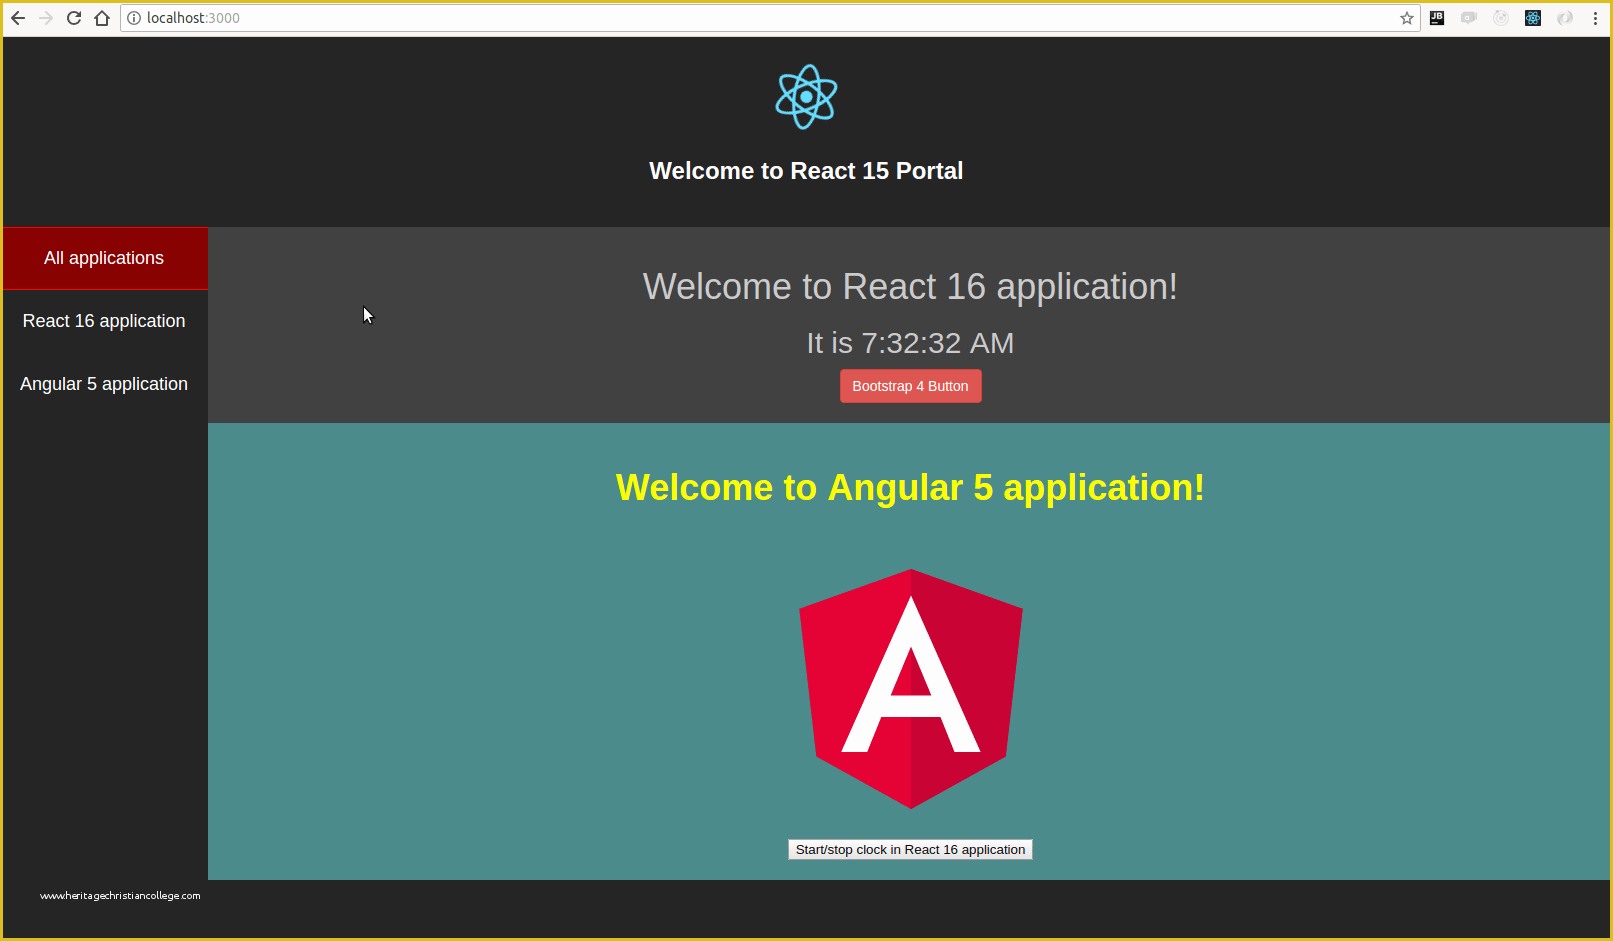
Task: Click the Welcome to React 16 application heading
Action: click(910, 287)
